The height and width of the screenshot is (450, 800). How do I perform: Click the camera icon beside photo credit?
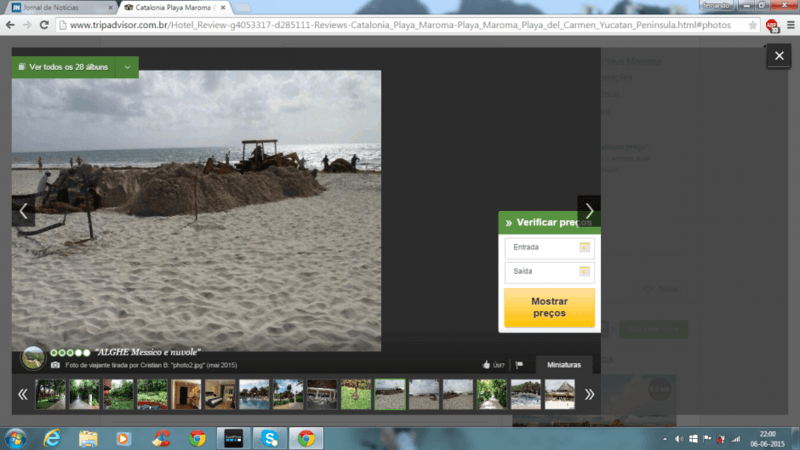55,365
